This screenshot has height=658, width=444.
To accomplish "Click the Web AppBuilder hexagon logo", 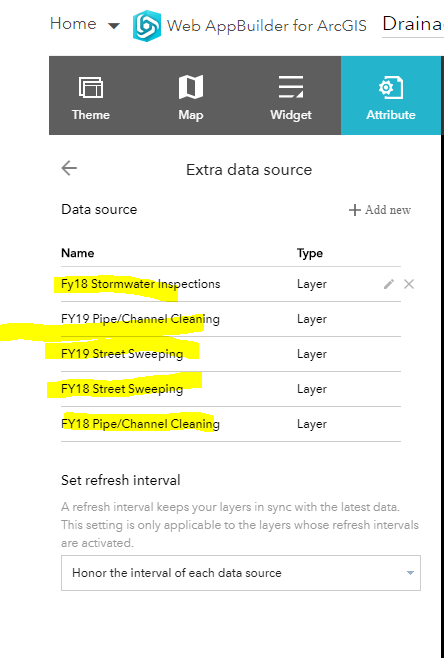I will 146,26.
